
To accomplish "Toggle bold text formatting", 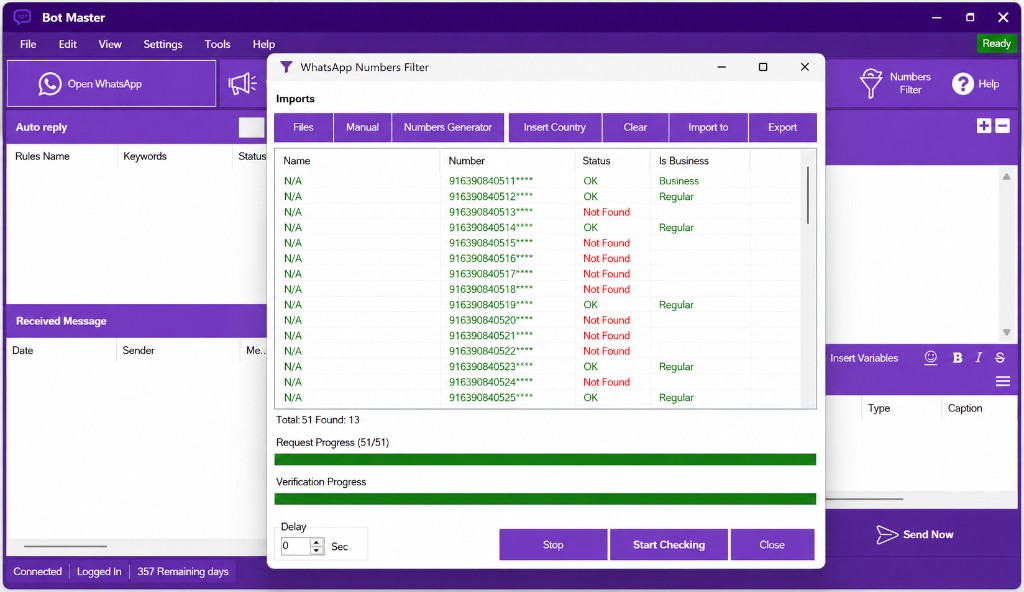I will click(957, 357).
